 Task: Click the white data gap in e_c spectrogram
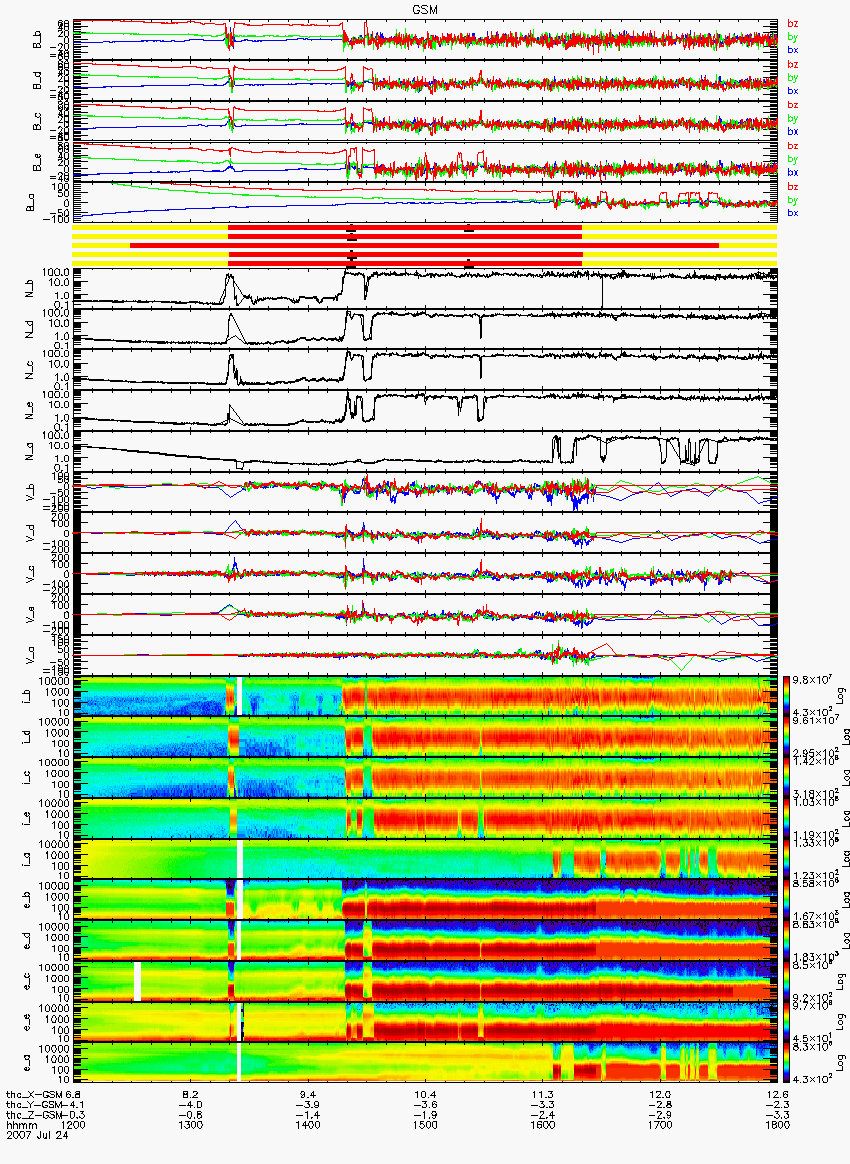[x=137, y=981]
